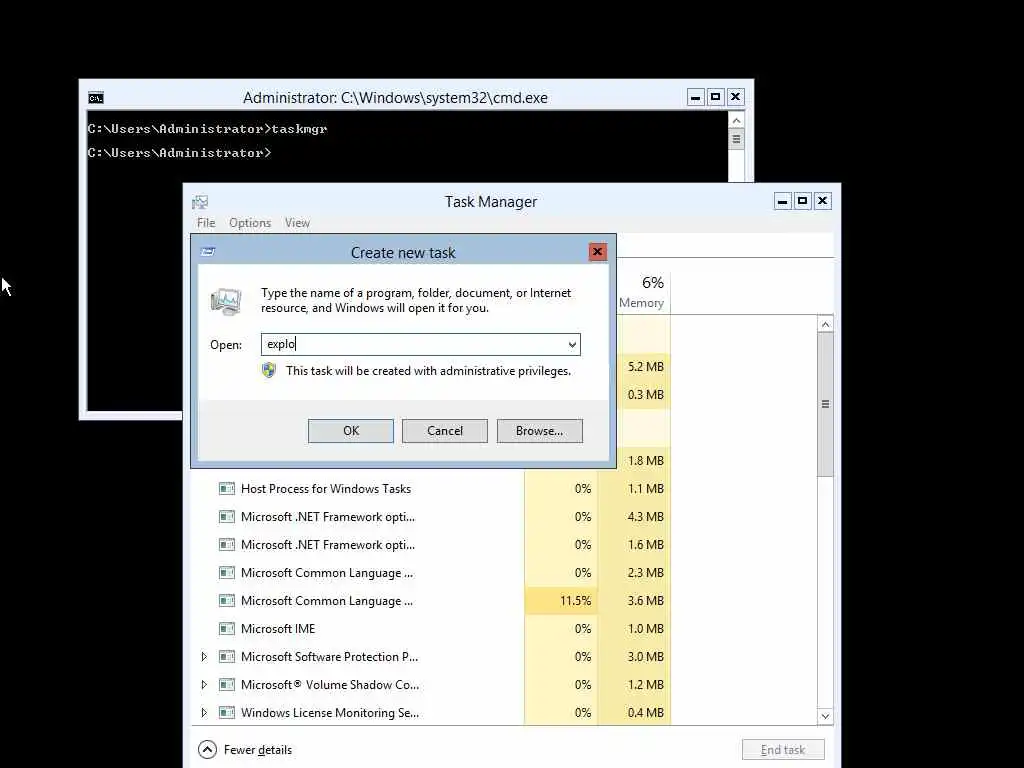Click icon of Microsoft Common Language at 11.5%
Screen dimensions: 1024x768
pos(227,601)
